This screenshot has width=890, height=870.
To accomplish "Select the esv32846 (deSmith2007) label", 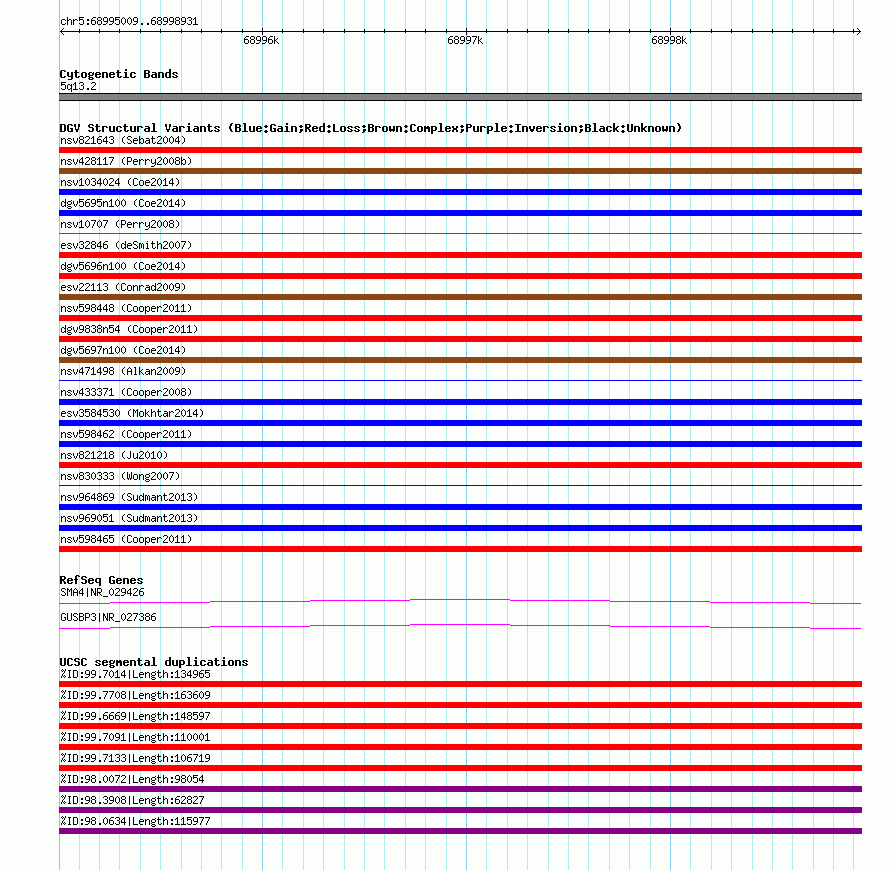I will tap(126, 245).
